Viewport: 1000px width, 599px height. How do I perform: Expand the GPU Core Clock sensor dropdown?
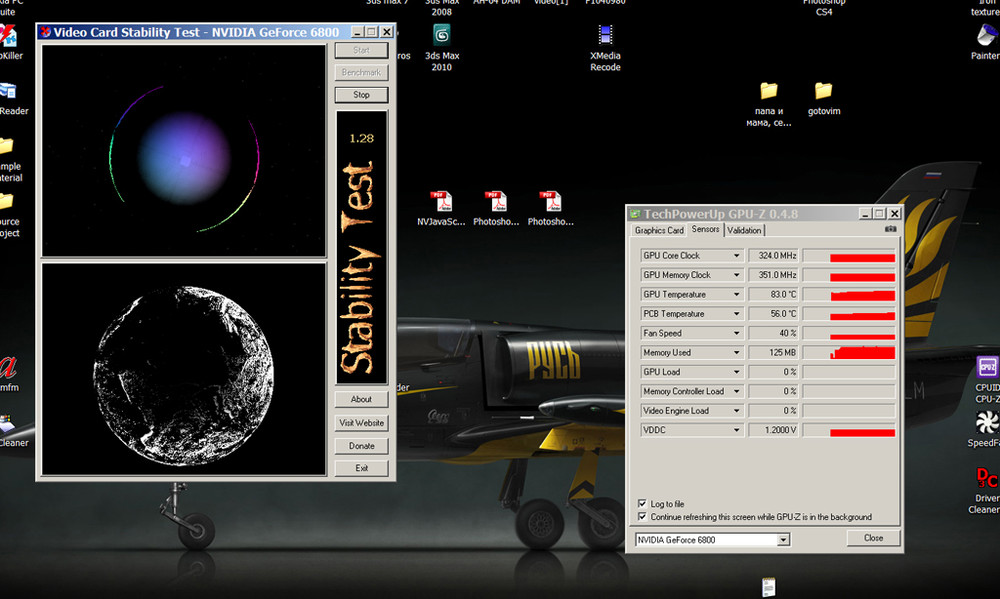(737, 256)
